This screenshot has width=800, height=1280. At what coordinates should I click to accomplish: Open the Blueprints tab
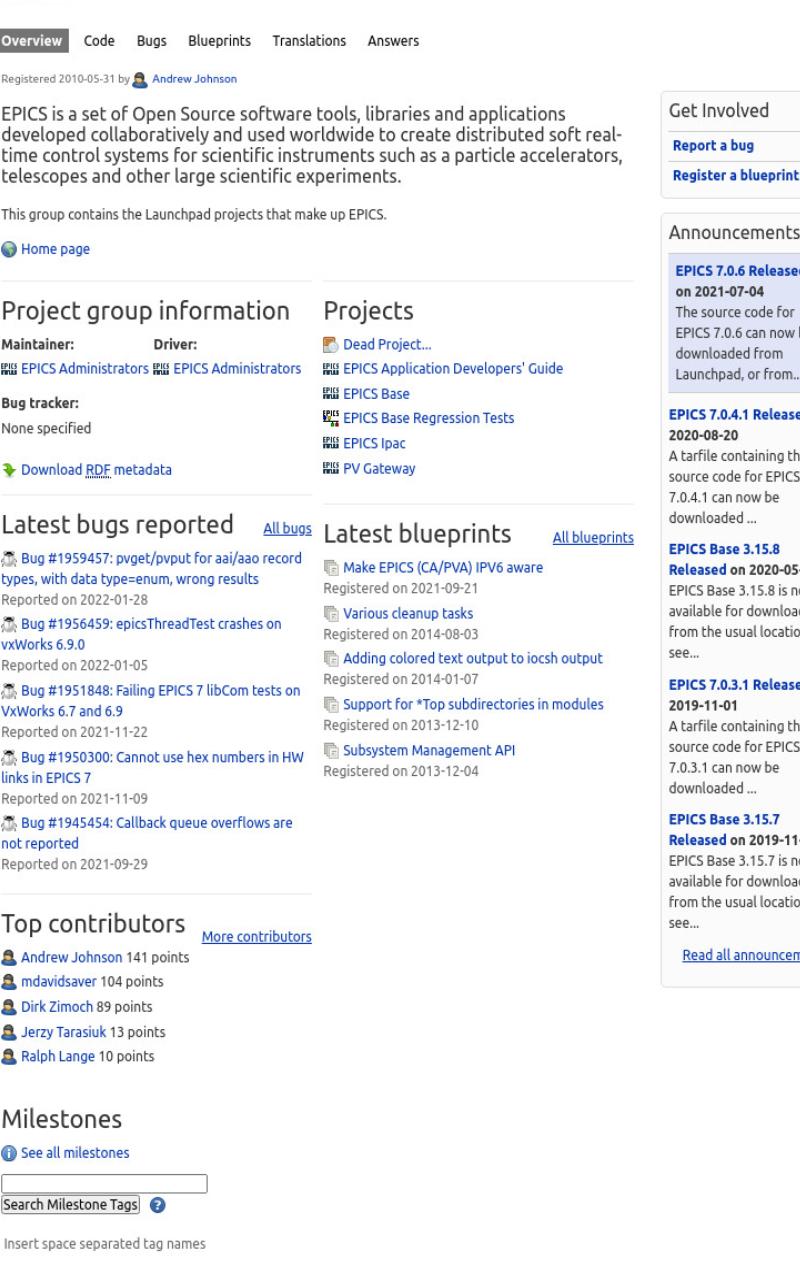[219, 41]
